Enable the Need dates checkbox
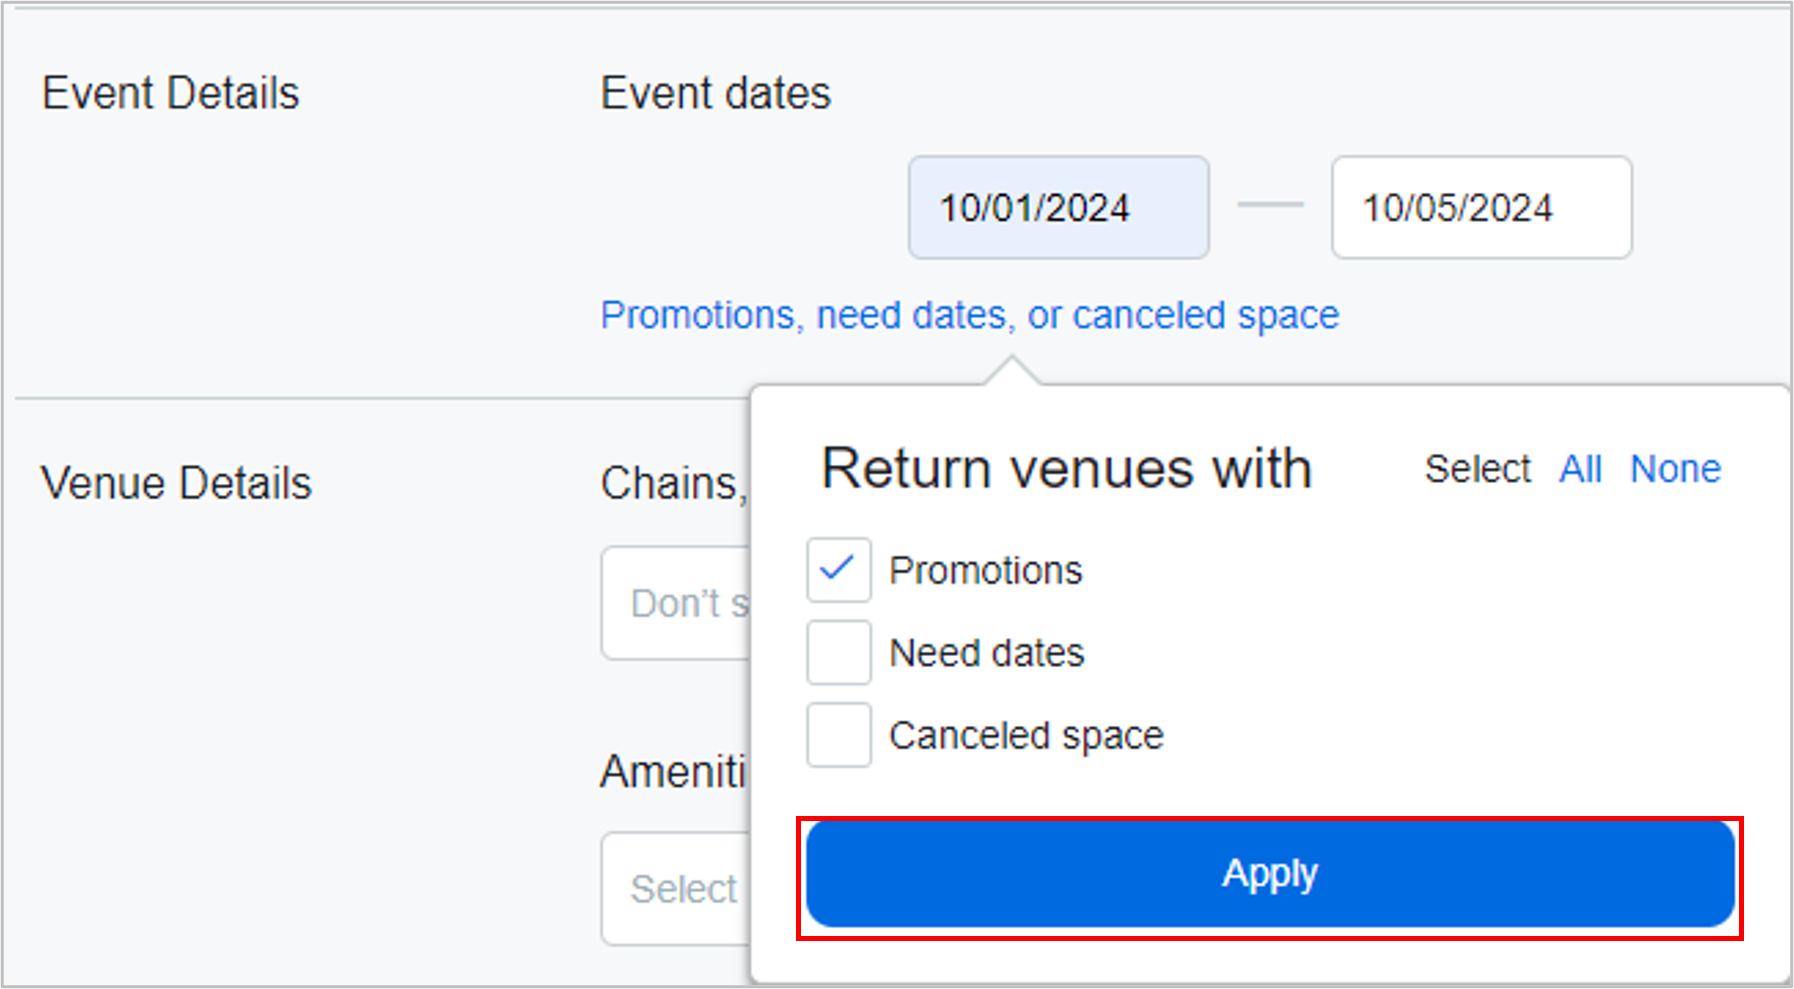The height and width of the screenshot is (989, 1794). [838, 653]
